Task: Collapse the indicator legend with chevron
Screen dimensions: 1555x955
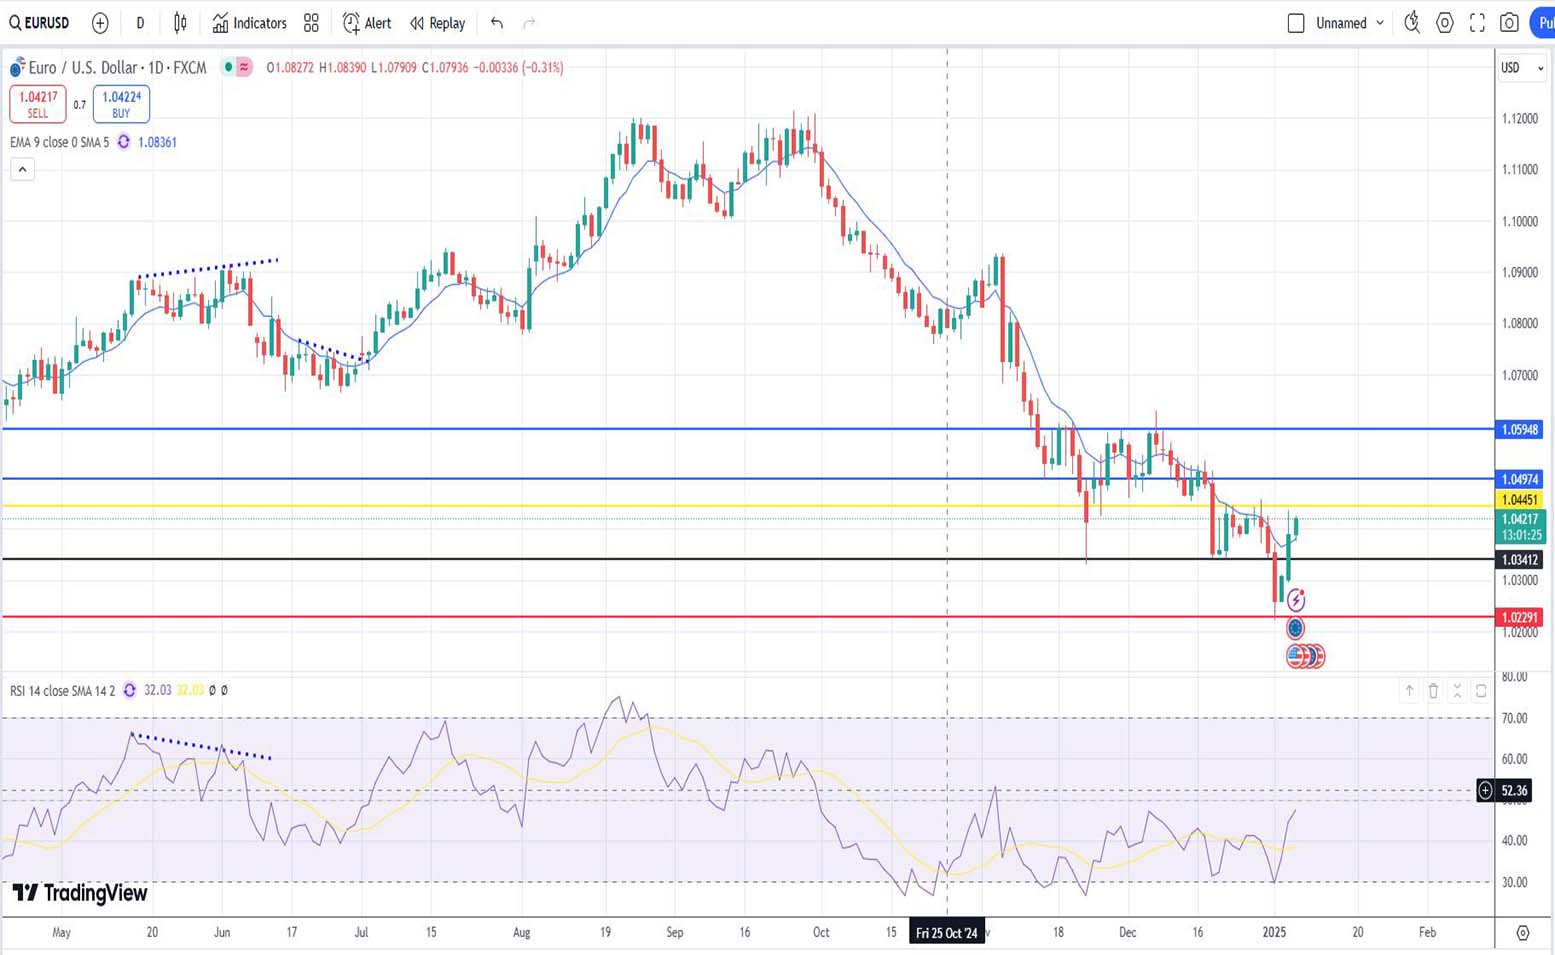Action: point(22,170)
